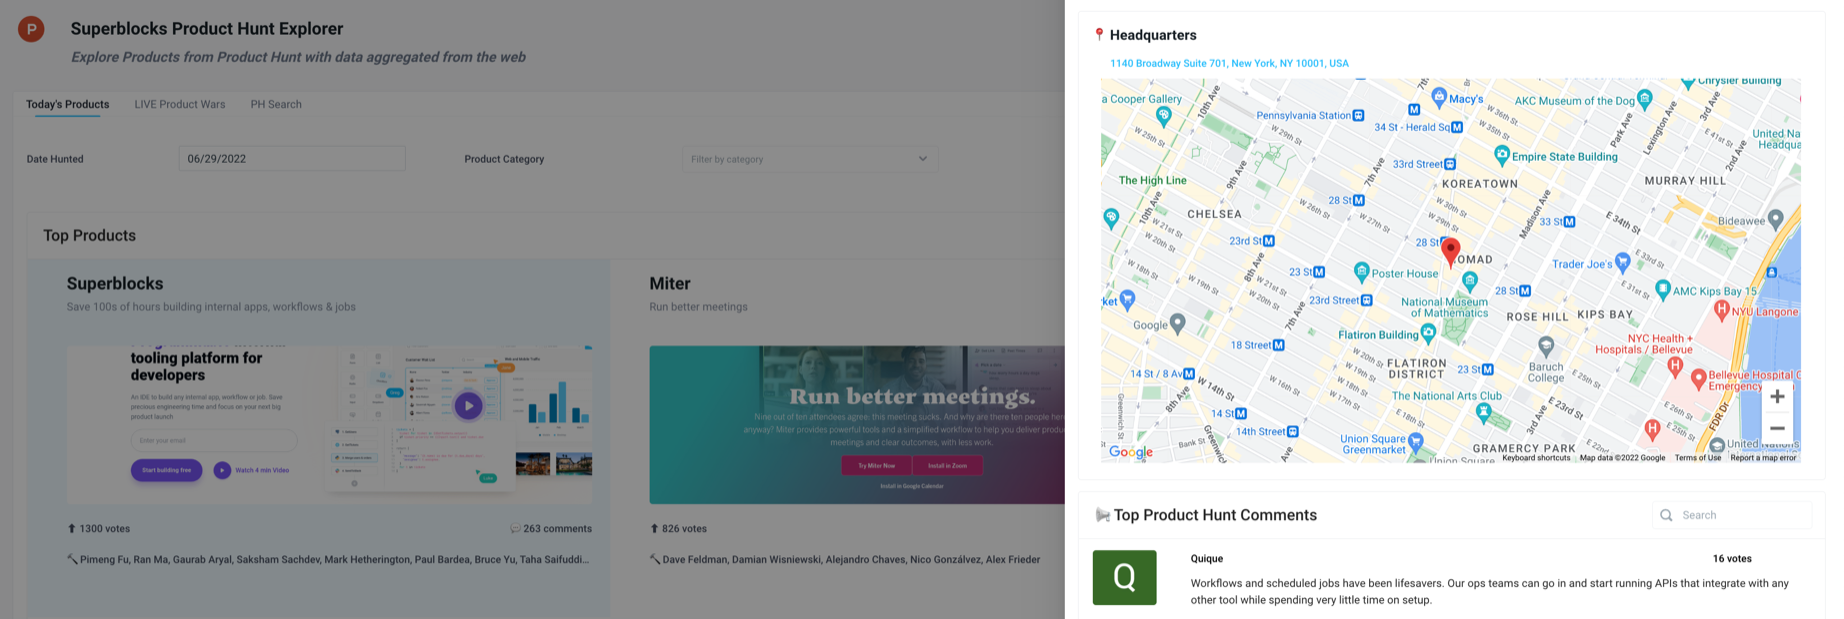This screenshot has height=619, width=1844.
Task: Click the Product Hunt logo icon
Action: [x=31, y=29]
